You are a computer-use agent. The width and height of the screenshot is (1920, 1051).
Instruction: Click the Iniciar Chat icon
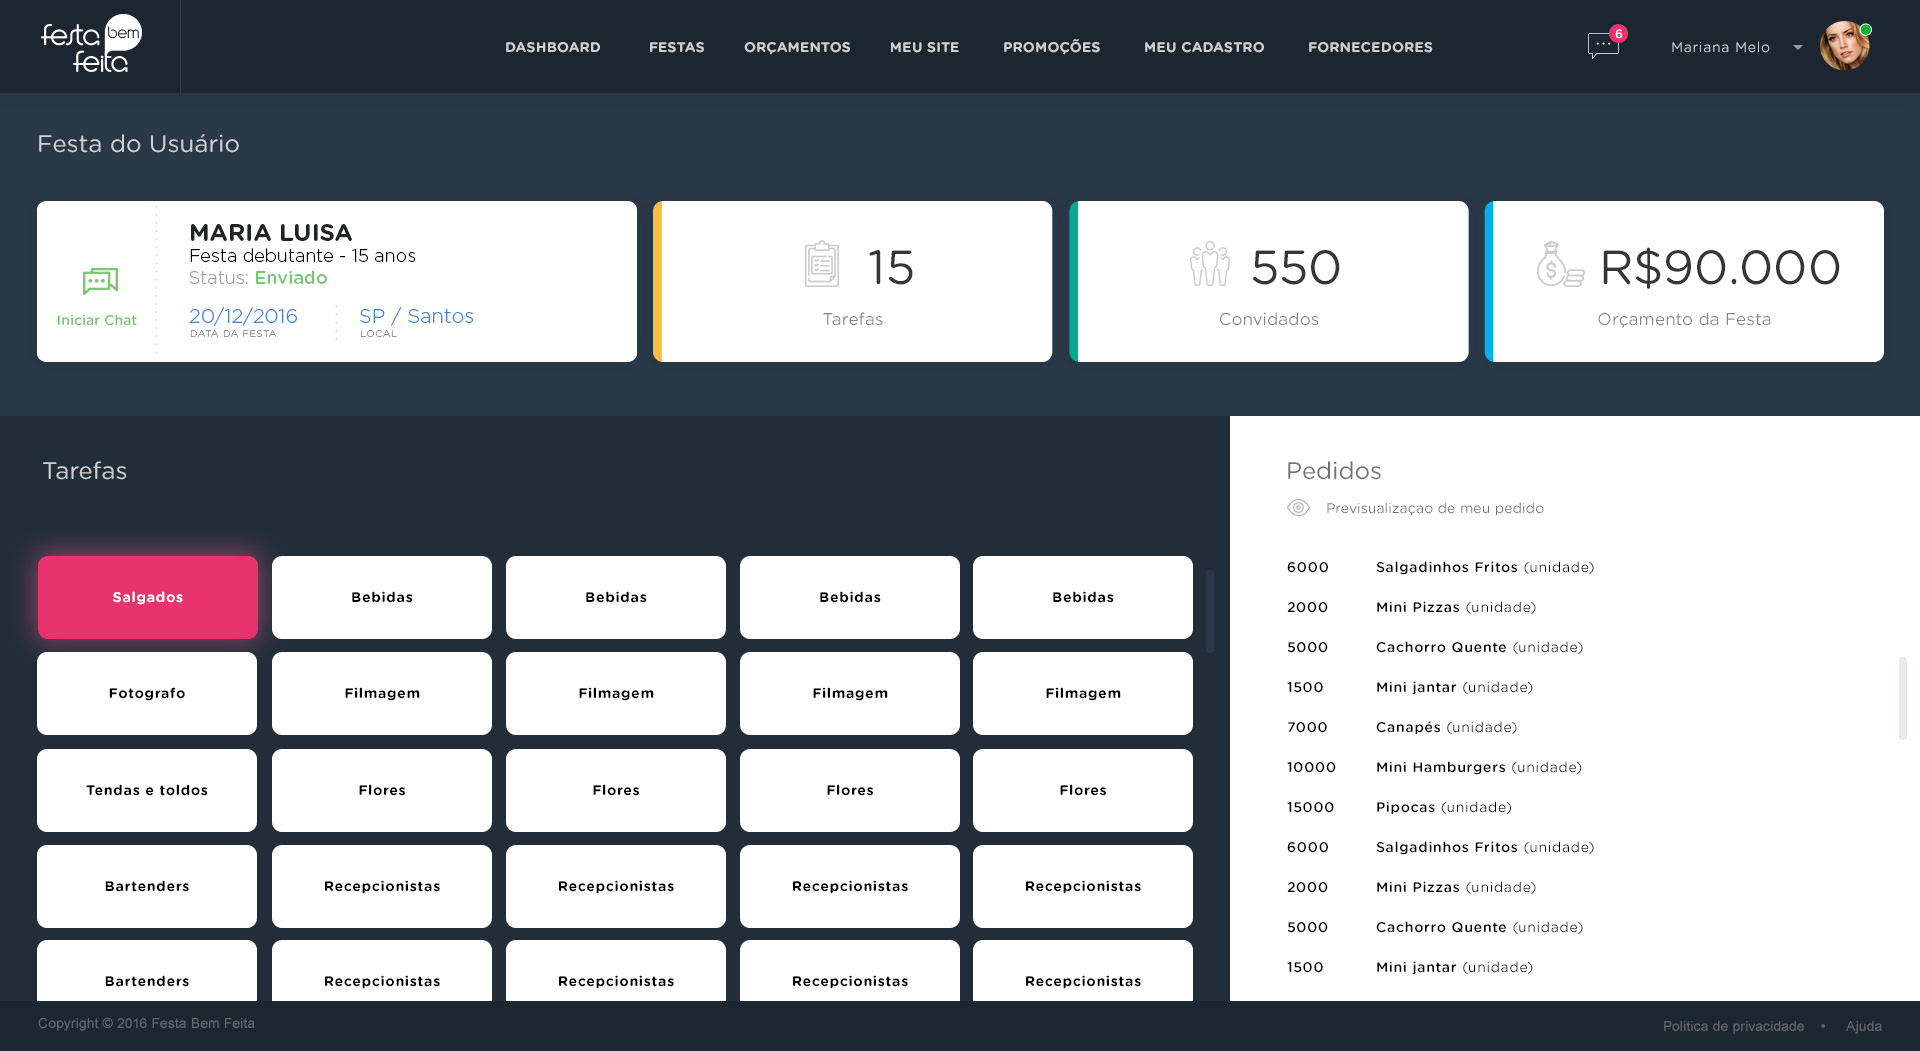100,281
